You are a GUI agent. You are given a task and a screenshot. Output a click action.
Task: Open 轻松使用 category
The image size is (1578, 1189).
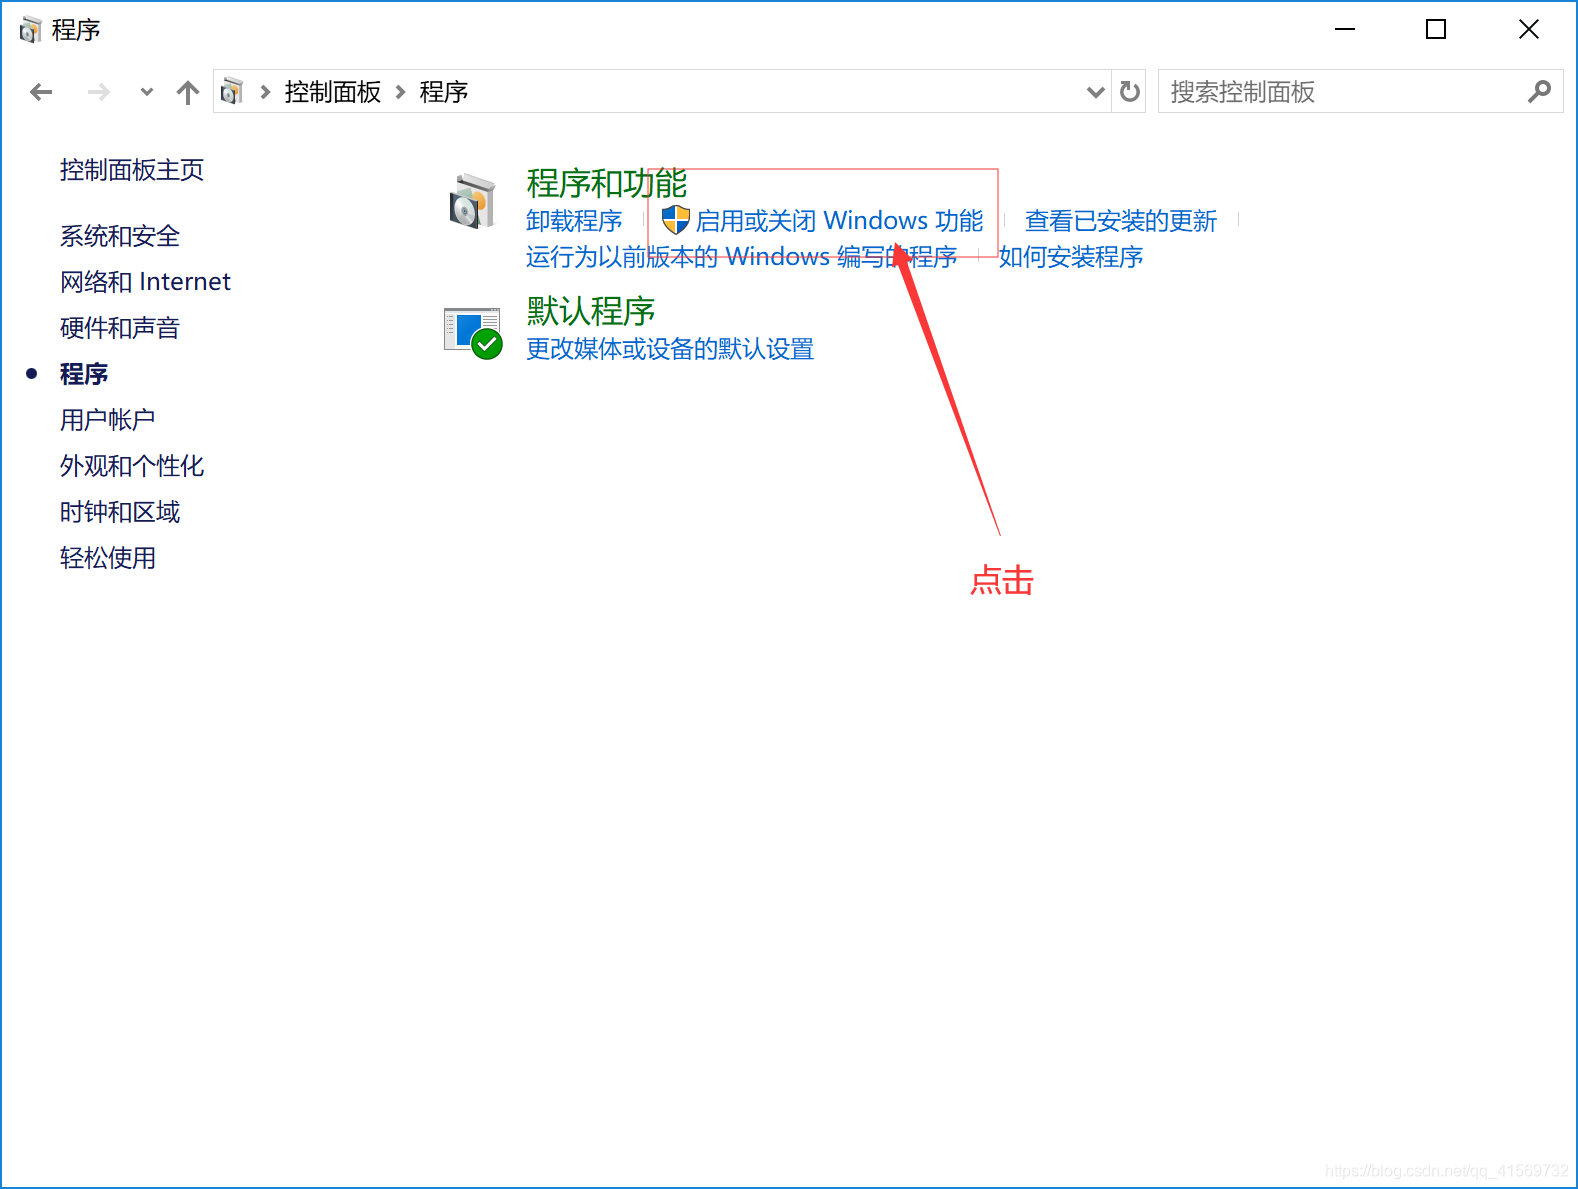click(x=108, y=558)
